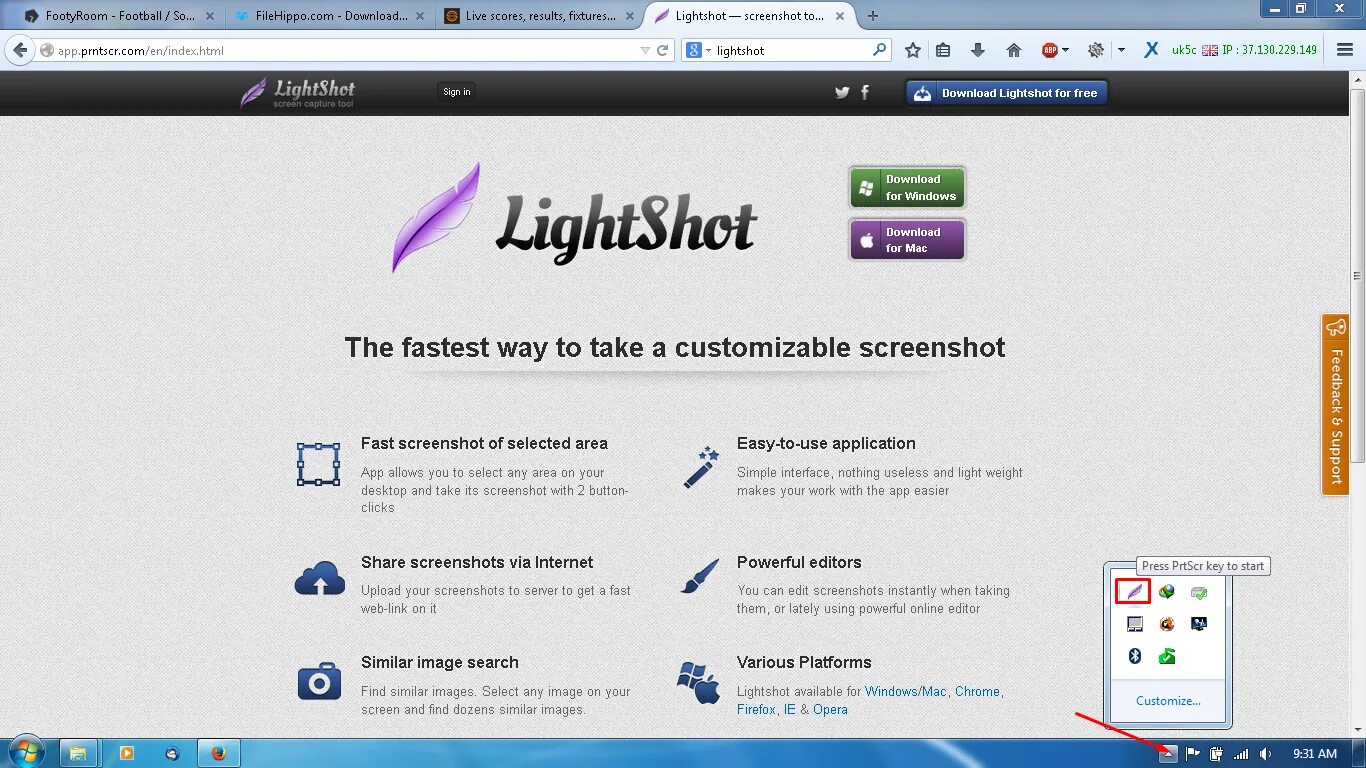Open Lightshot's Twitter page icon
Viewport: 1366px width, 768px height.
(x=842, y=92)
